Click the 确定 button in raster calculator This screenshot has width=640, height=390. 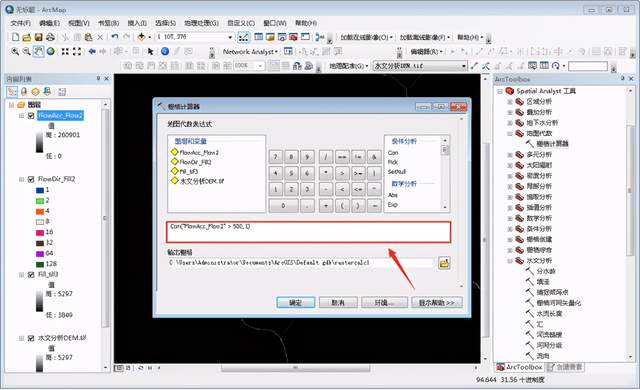(296, 303)
